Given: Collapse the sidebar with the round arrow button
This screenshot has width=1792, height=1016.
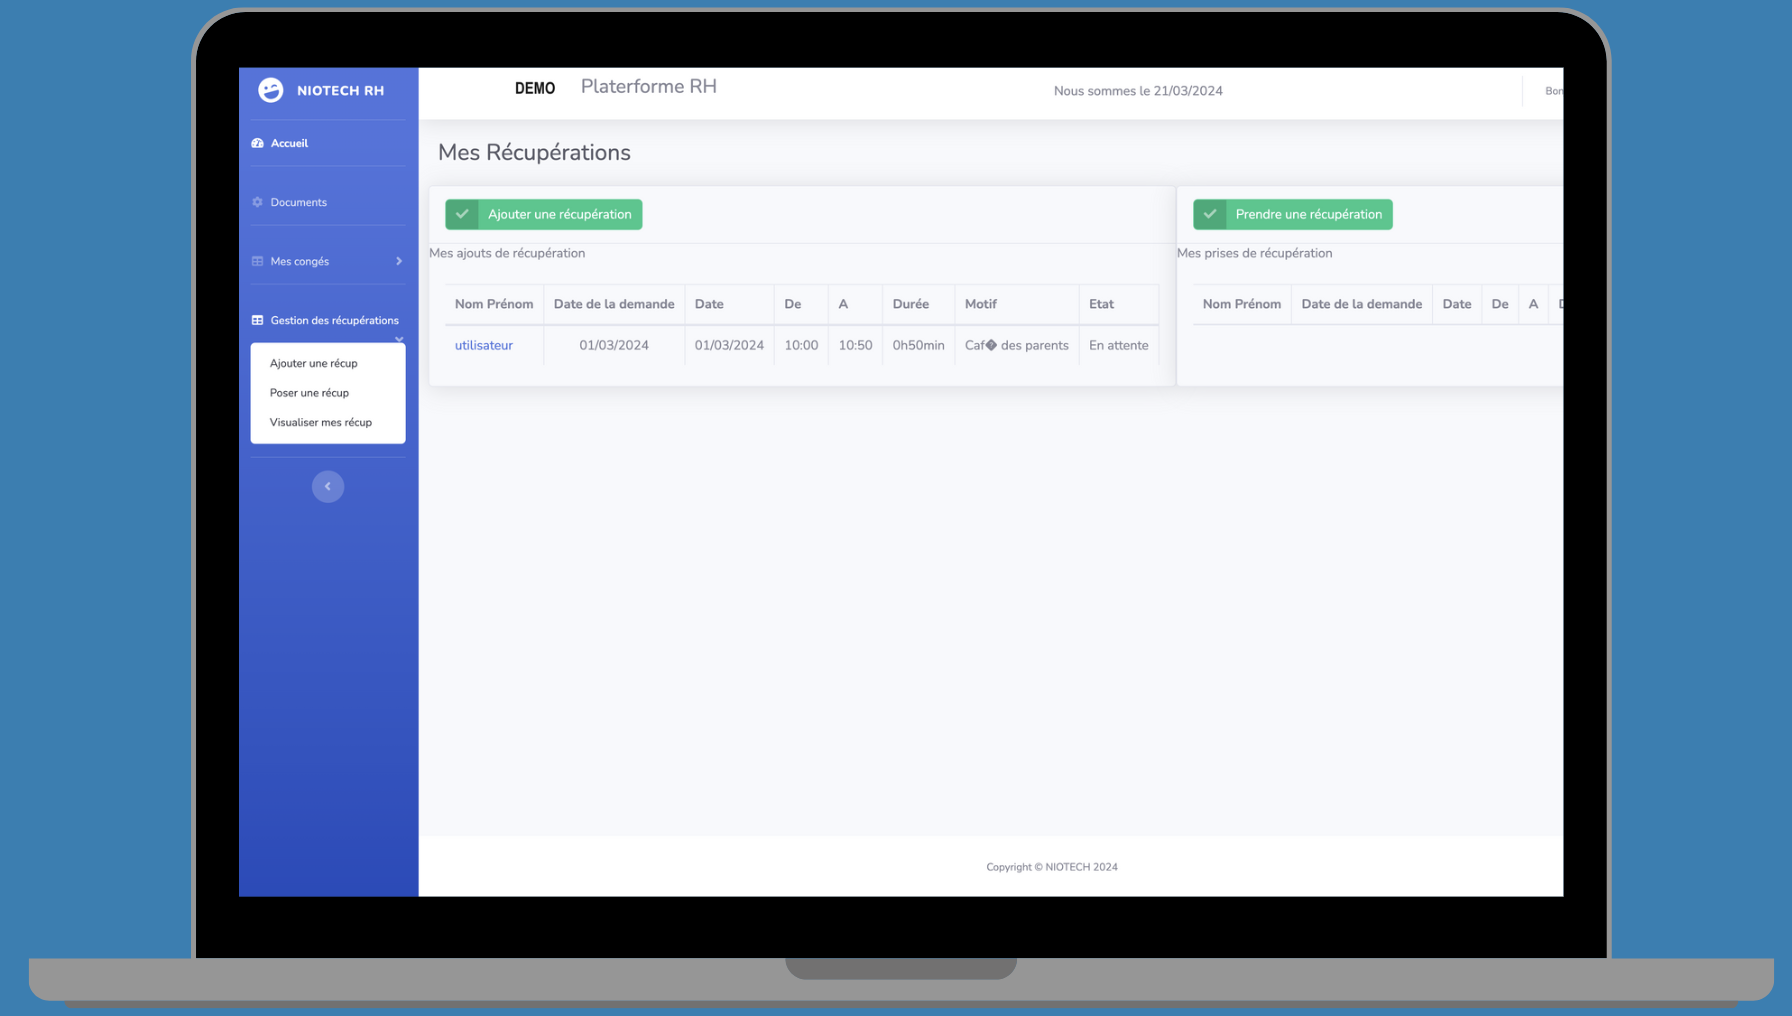Looking at the screenshot, I should pyautogui.click(x=327, y=486).
